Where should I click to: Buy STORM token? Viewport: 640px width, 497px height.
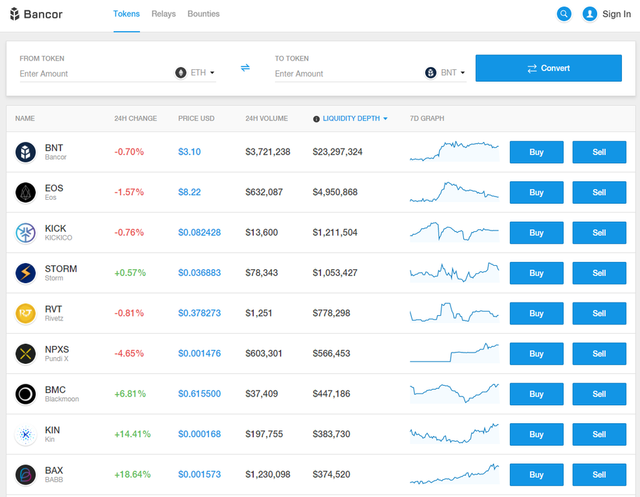tap(536, 273)
